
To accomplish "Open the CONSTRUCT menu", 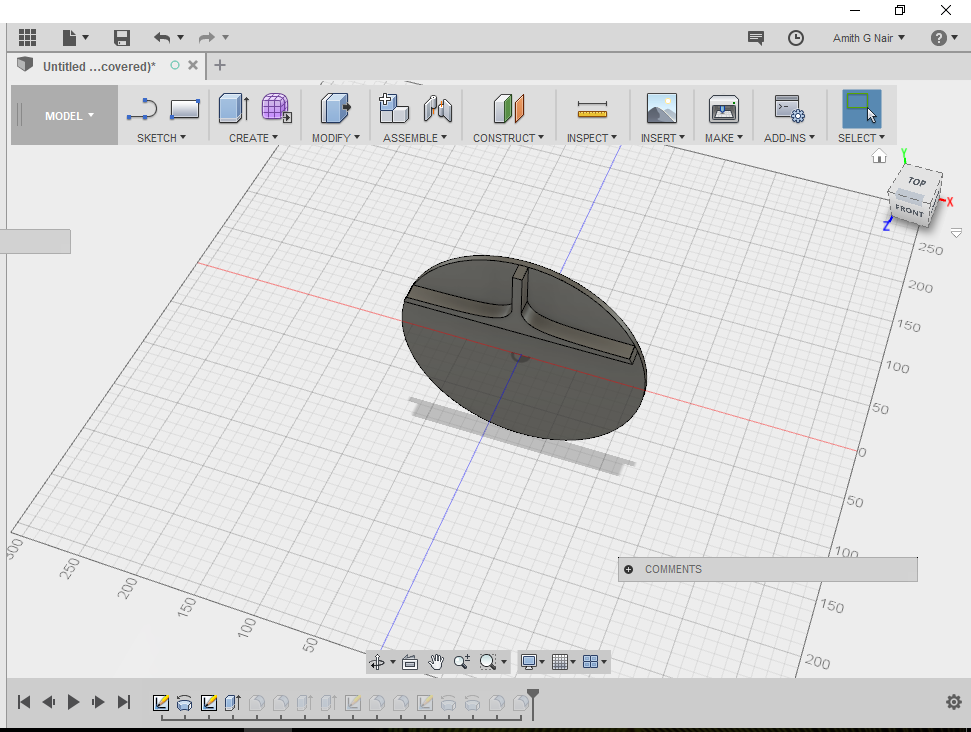I will (x=508, y=138).
